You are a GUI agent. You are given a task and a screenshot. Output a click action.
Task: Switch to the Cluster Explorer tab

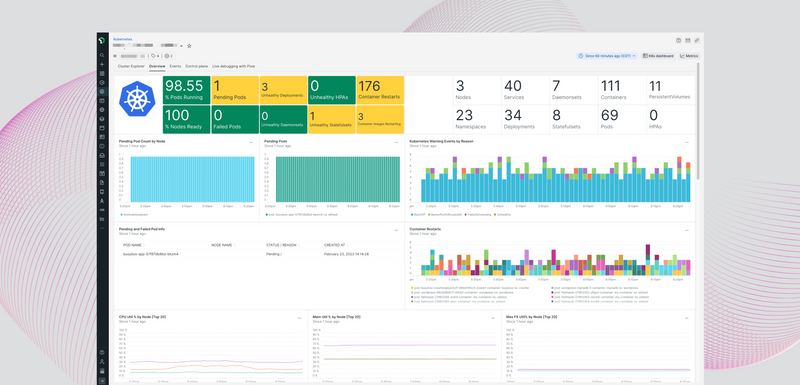point(131,66)
